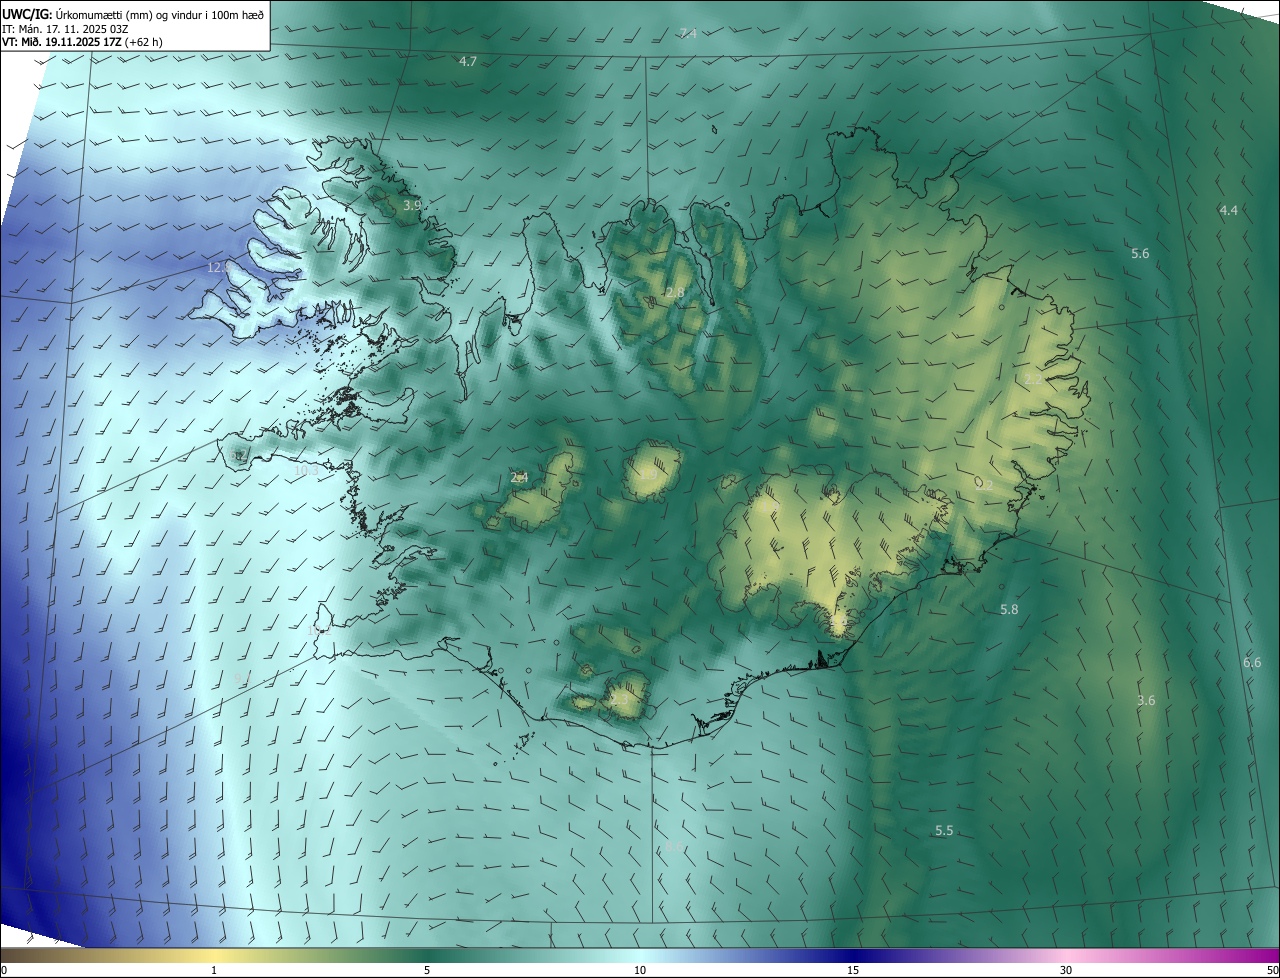The height and width of the screenshot is (978, 1280).
Task: Click the value 3.9 over the Westfjords
Action: pos(412,205)
